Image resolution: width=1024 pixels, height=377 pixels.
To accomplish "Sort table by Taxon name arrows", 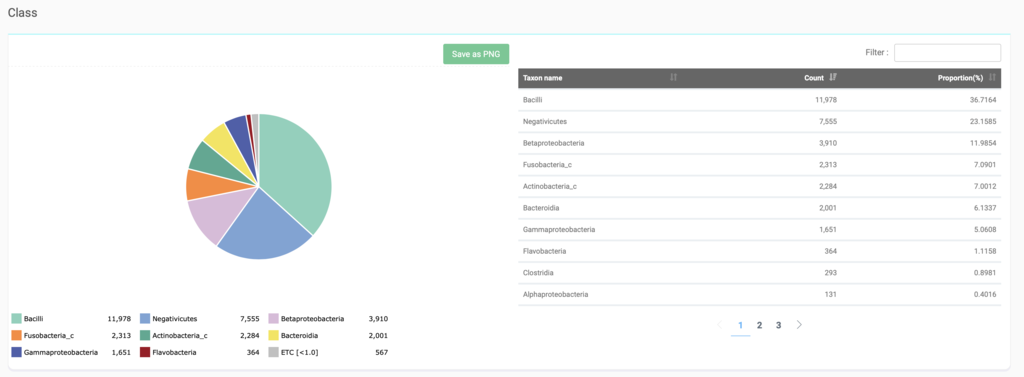I will pos(673,78).
